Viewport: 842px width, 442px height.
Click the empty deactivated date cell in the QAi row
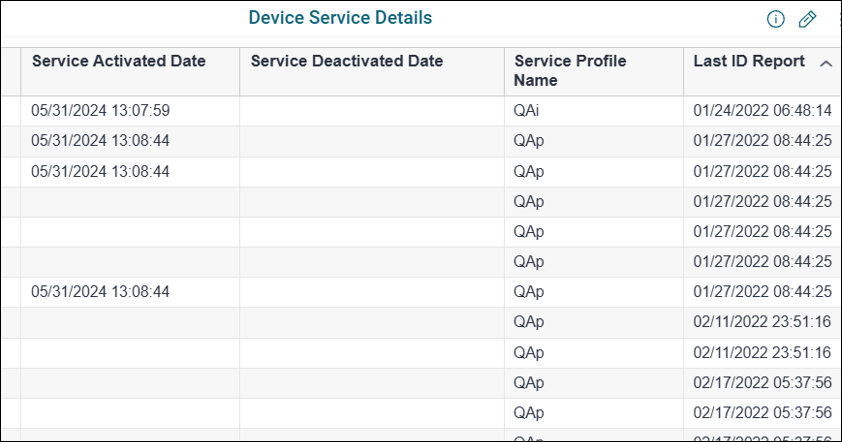tap(372, 111)
